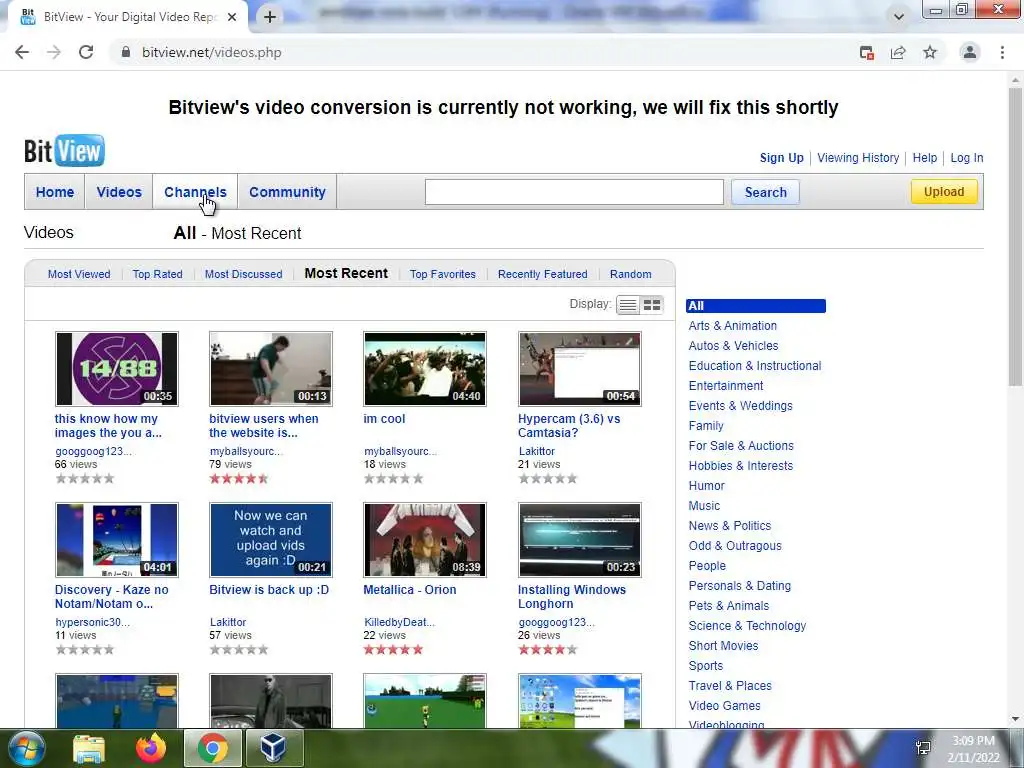Select Autos & Vehicles category
Viewport: 1024px width, 768px height.
coord(733,345)
